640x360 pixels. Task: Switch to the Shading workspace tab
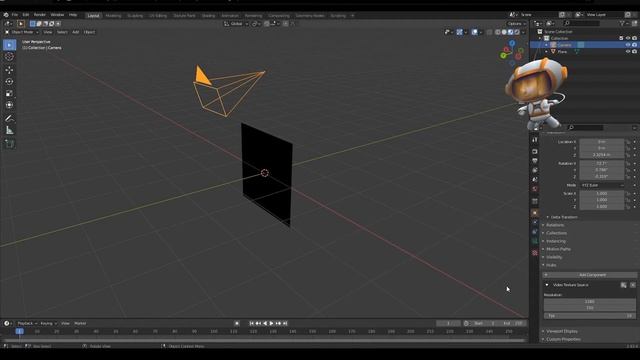click(x=208, y=16)
